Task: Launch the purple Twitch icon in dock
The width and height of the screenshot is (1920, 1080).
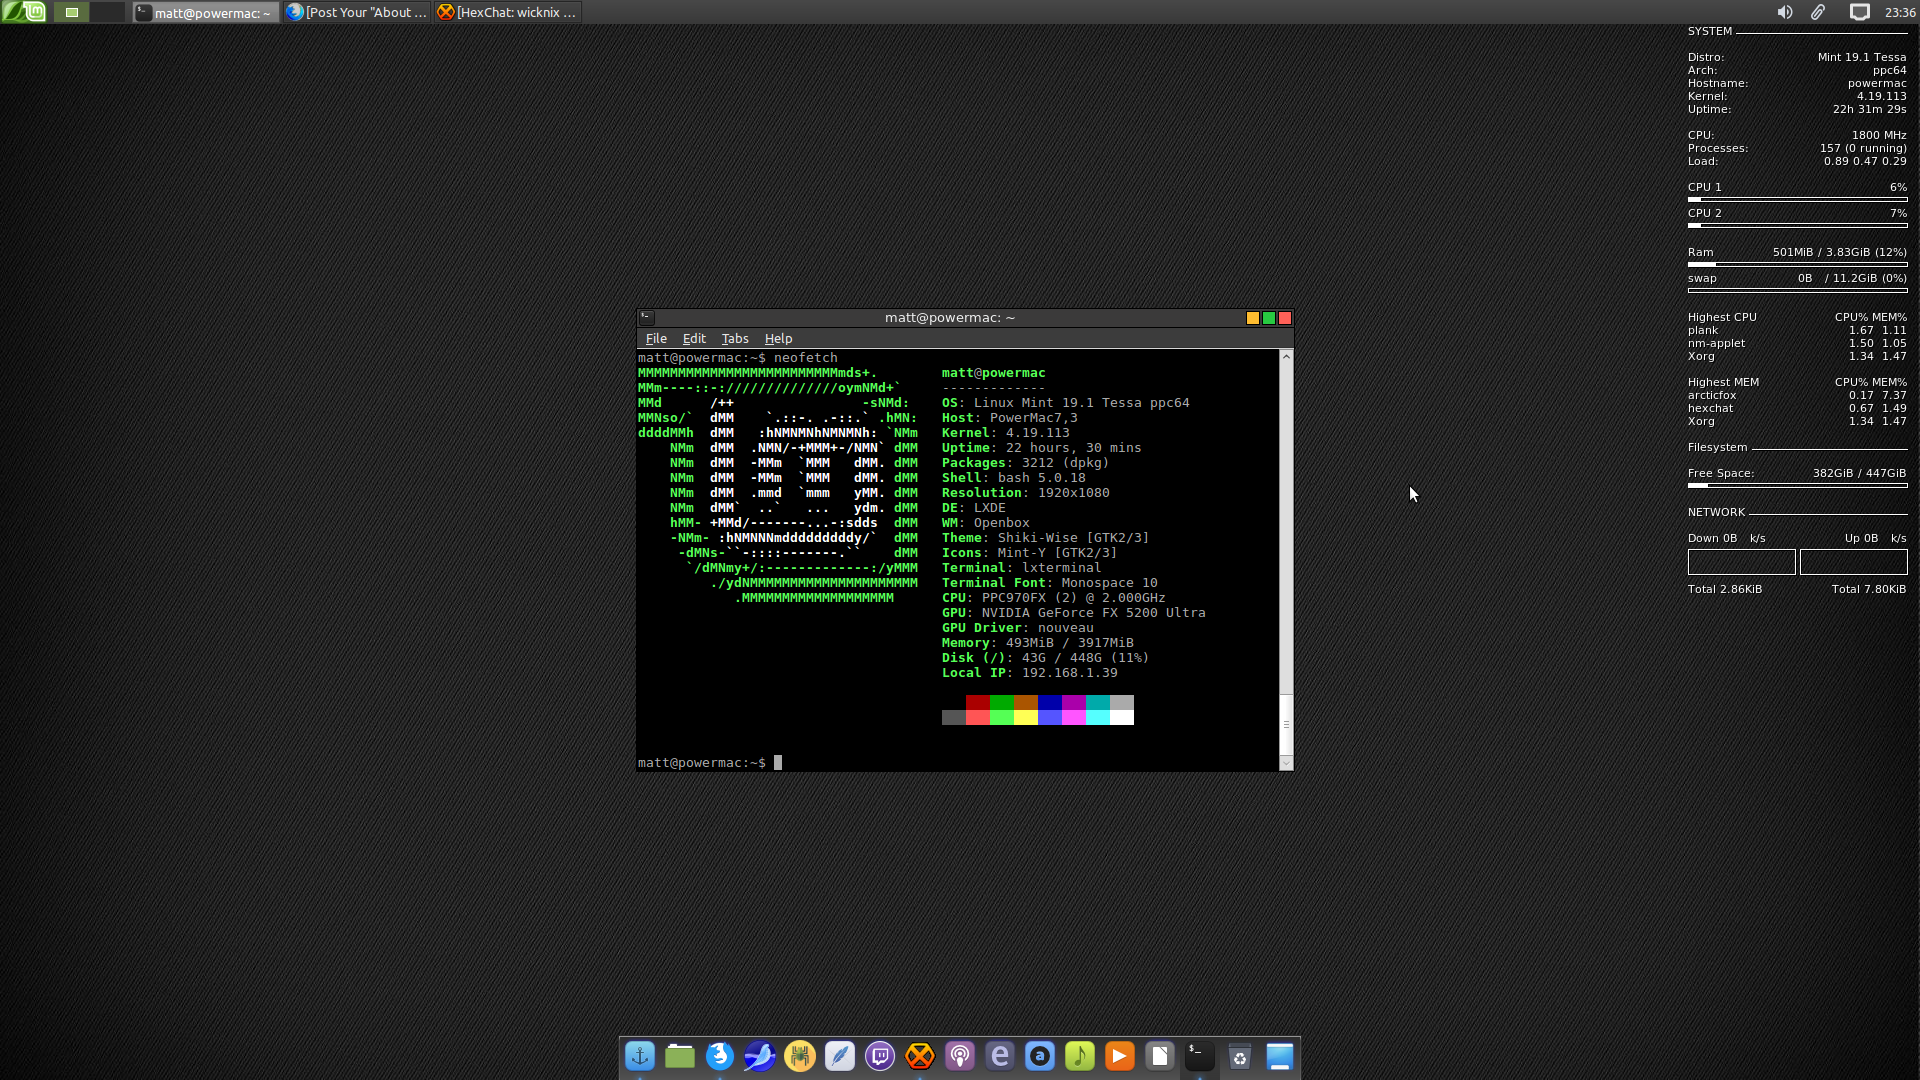Action: [880, 1056]
